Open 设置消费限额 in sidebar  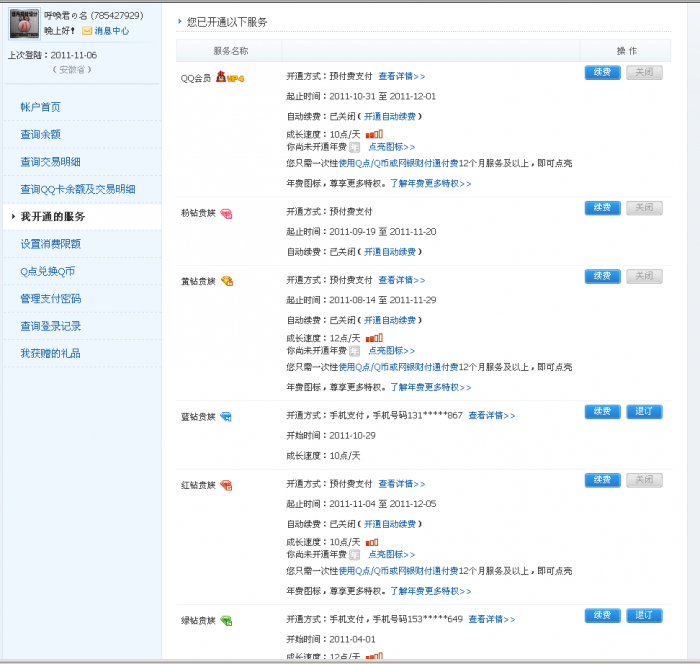[50, 244]
